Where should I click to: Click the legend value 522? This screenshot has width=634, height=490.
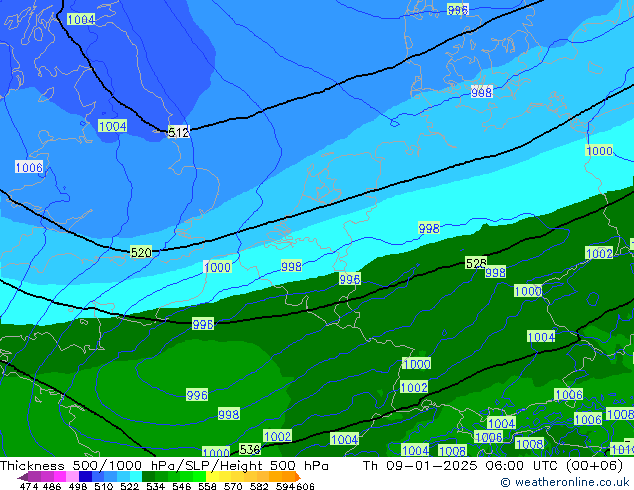tap(129, 486)
